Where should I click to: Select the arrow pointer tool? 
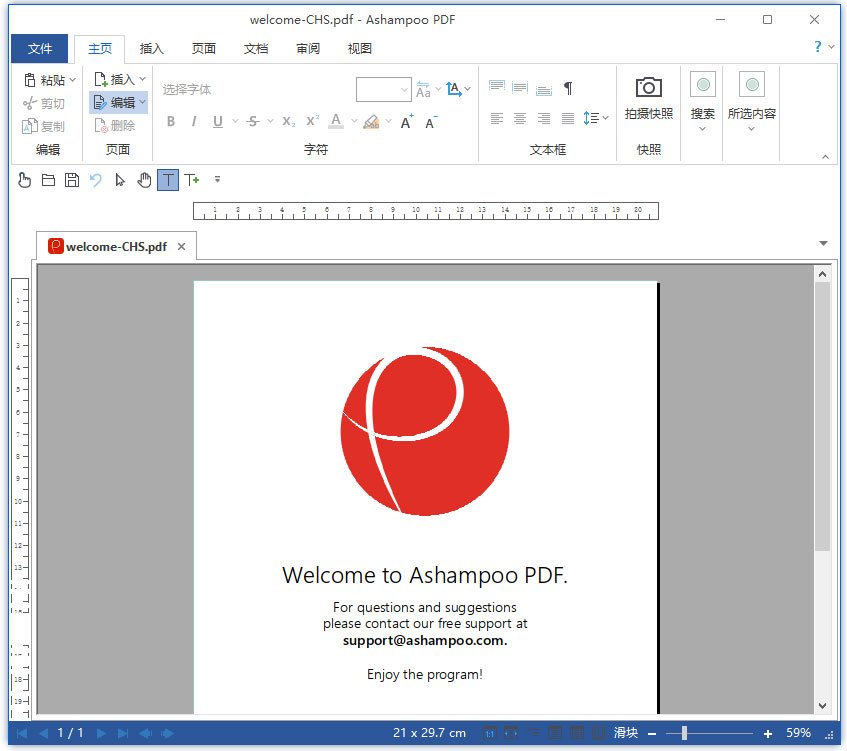pos(120,180)
